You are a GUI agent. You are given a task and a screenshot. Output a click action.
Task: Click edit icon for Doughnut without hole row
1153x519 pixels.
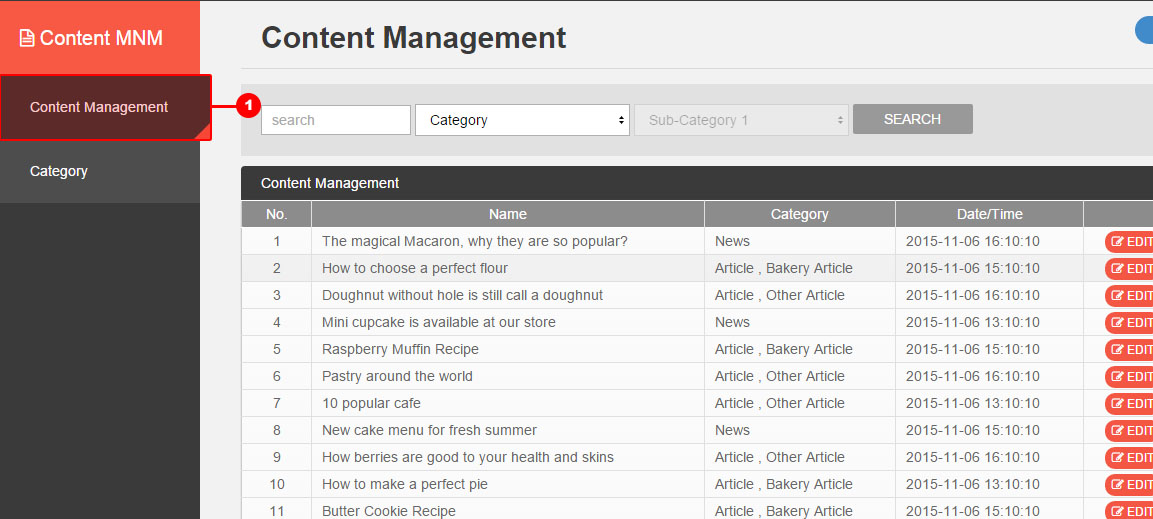1118,296
